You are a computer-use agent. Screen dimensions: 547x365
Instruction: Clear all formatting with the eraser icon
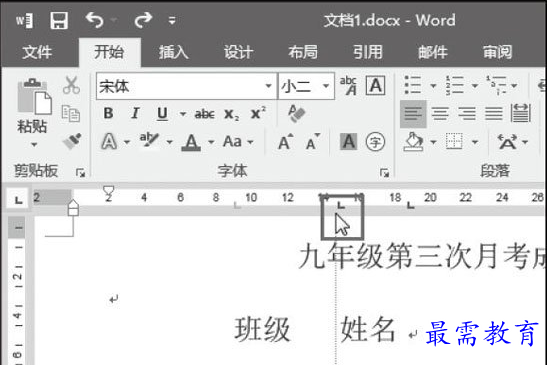(297, 114)
